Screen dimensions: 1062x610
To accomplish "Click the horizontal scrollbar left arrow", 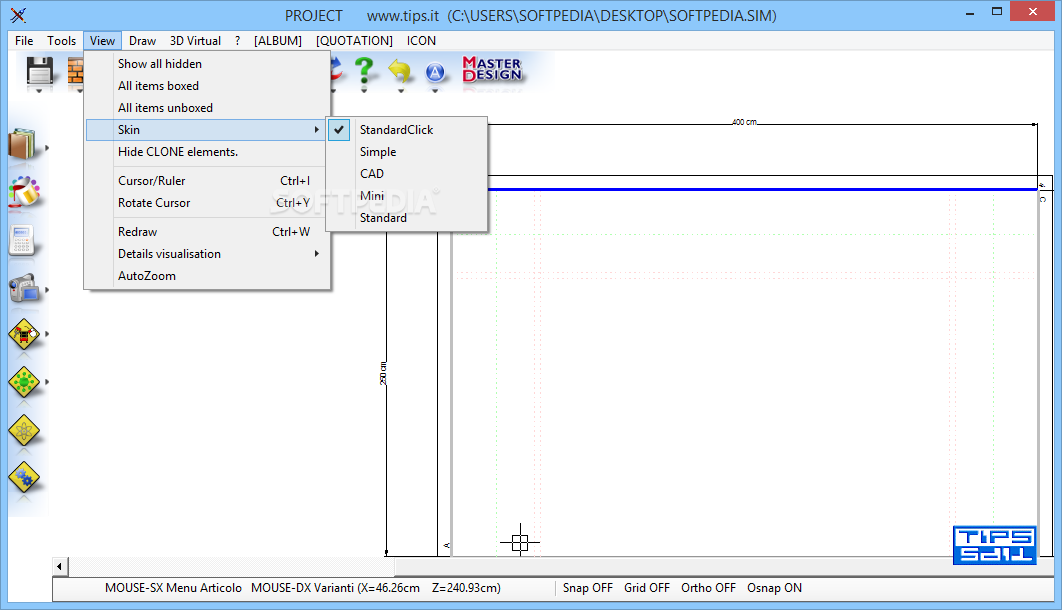I will 60,566.
